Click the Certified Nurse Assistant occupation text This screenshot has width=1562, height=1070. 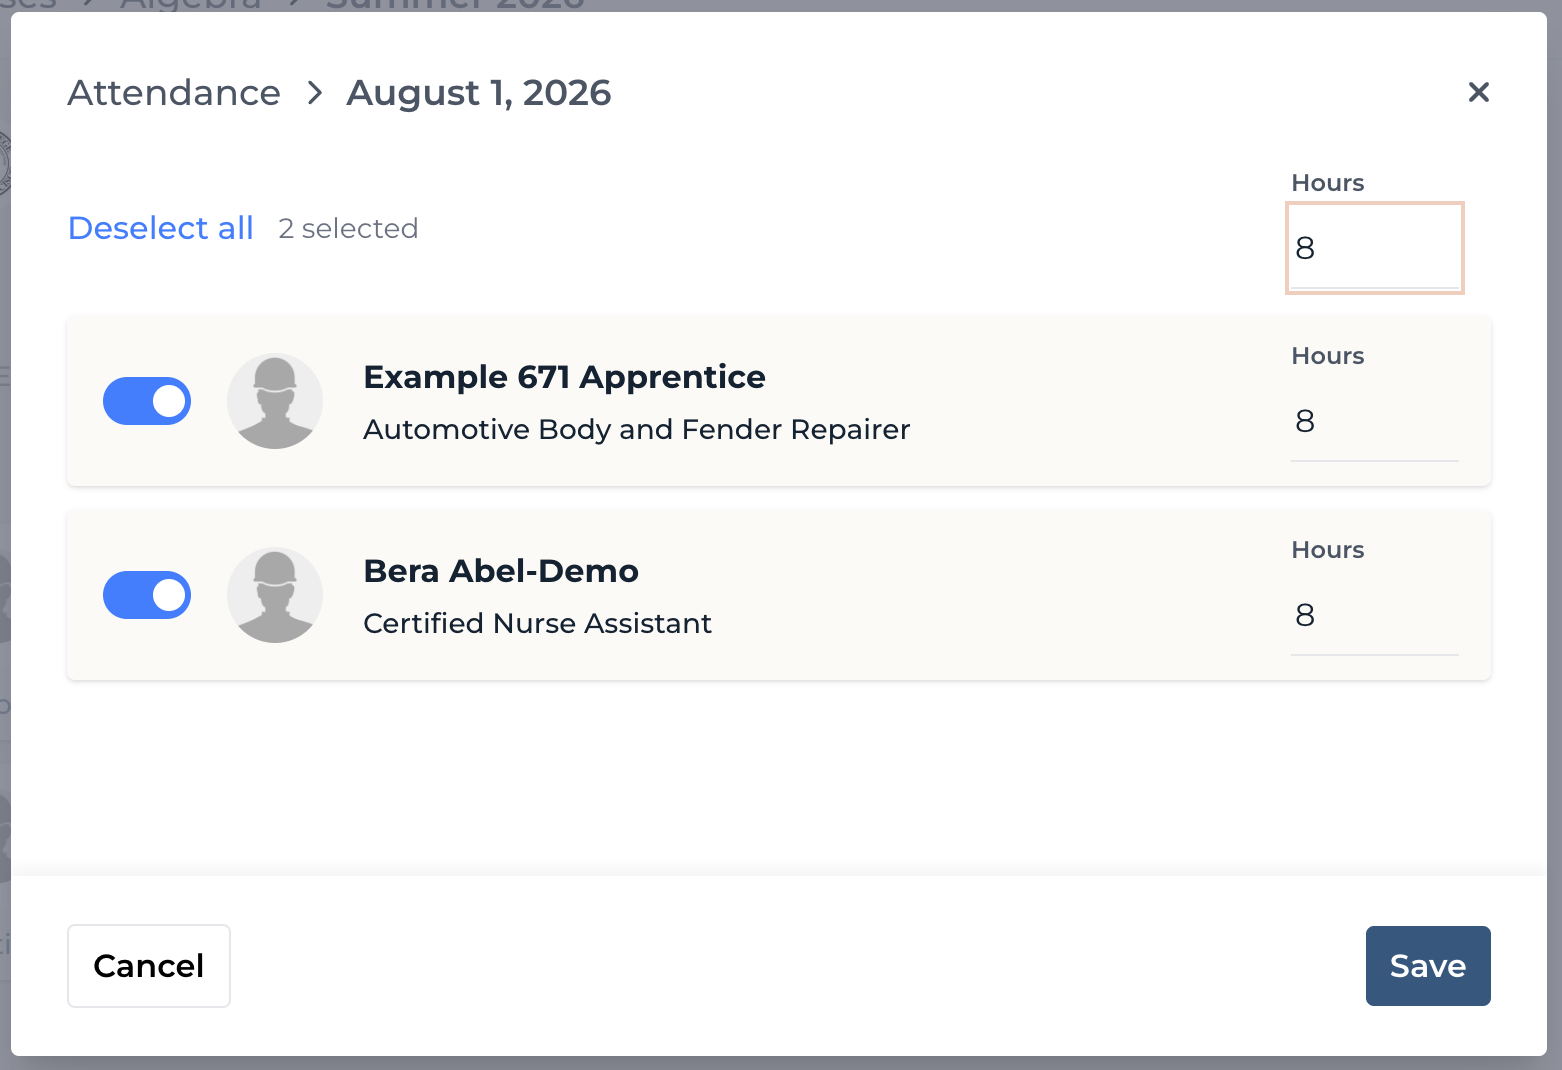coord(537,623)
